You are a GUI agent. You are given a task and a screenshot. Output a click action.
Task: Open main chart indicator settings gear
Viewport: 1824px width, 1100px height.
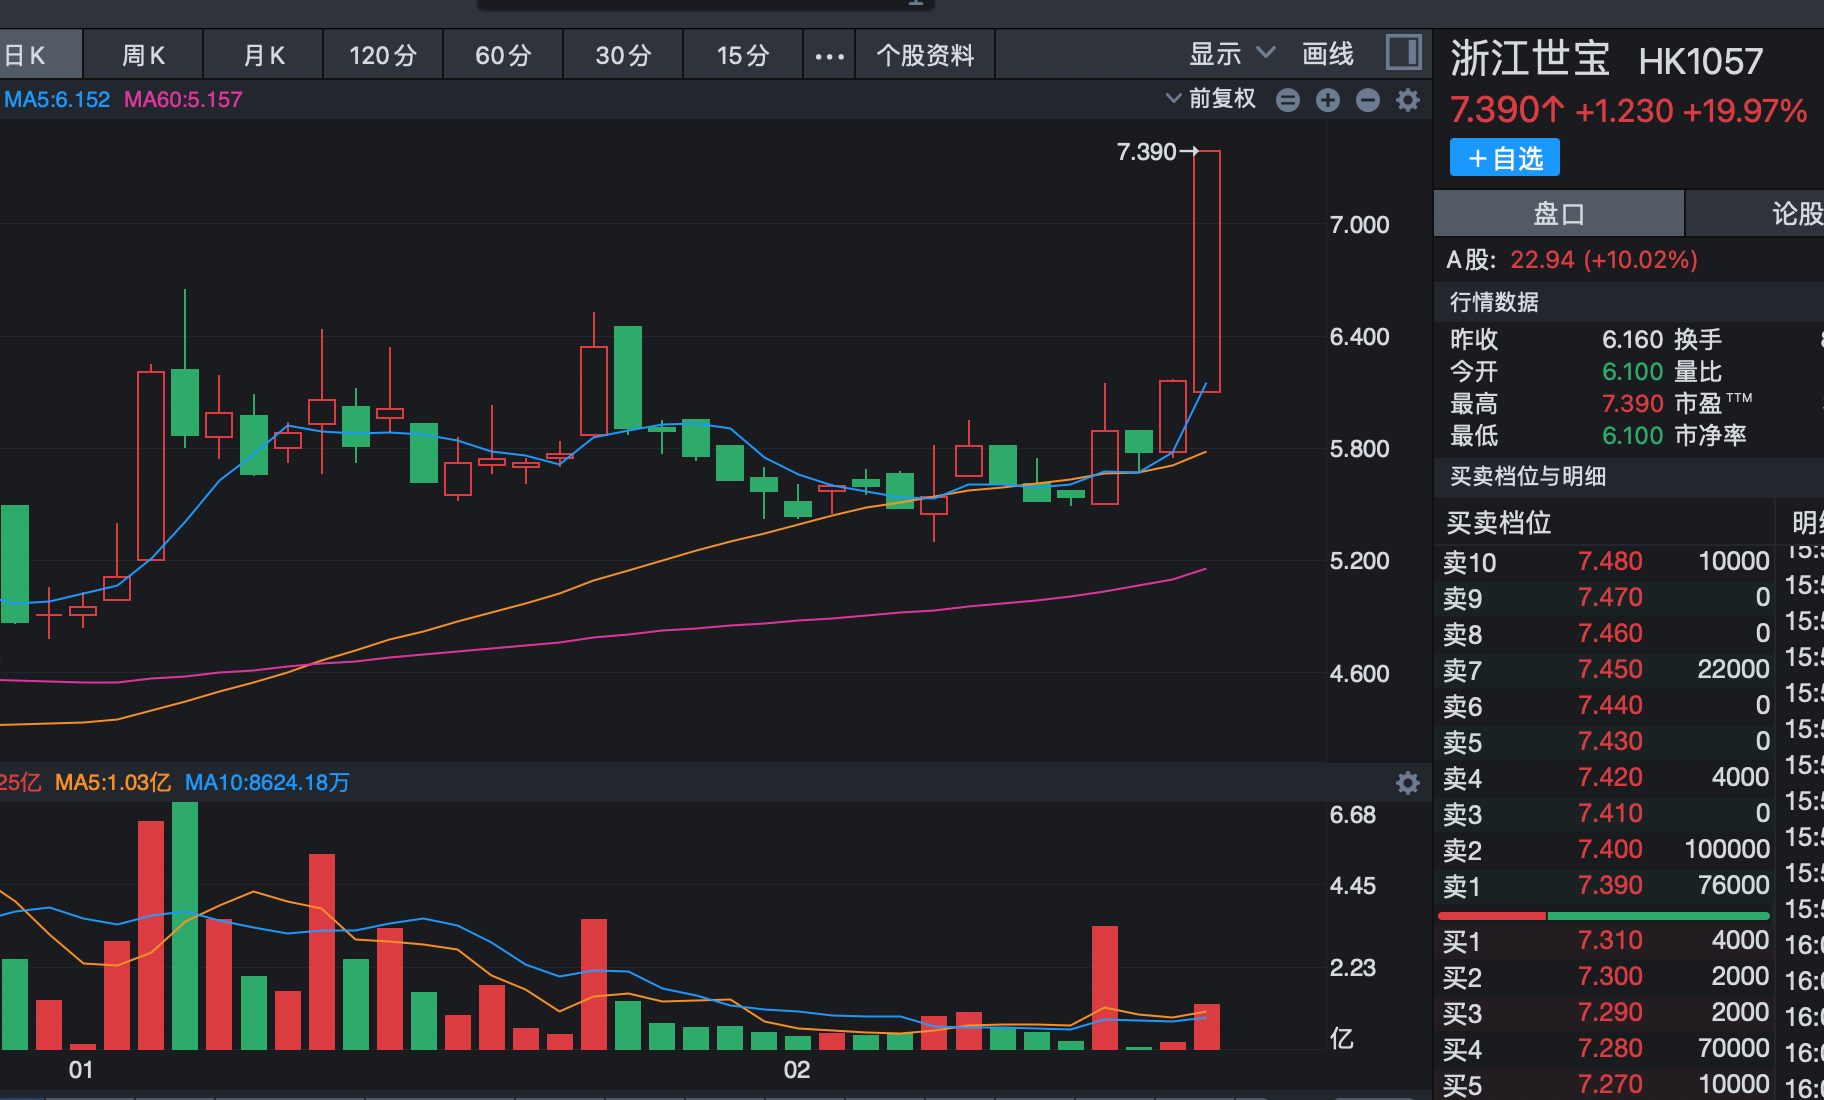pyautogui.click(x=1408, y=100)
